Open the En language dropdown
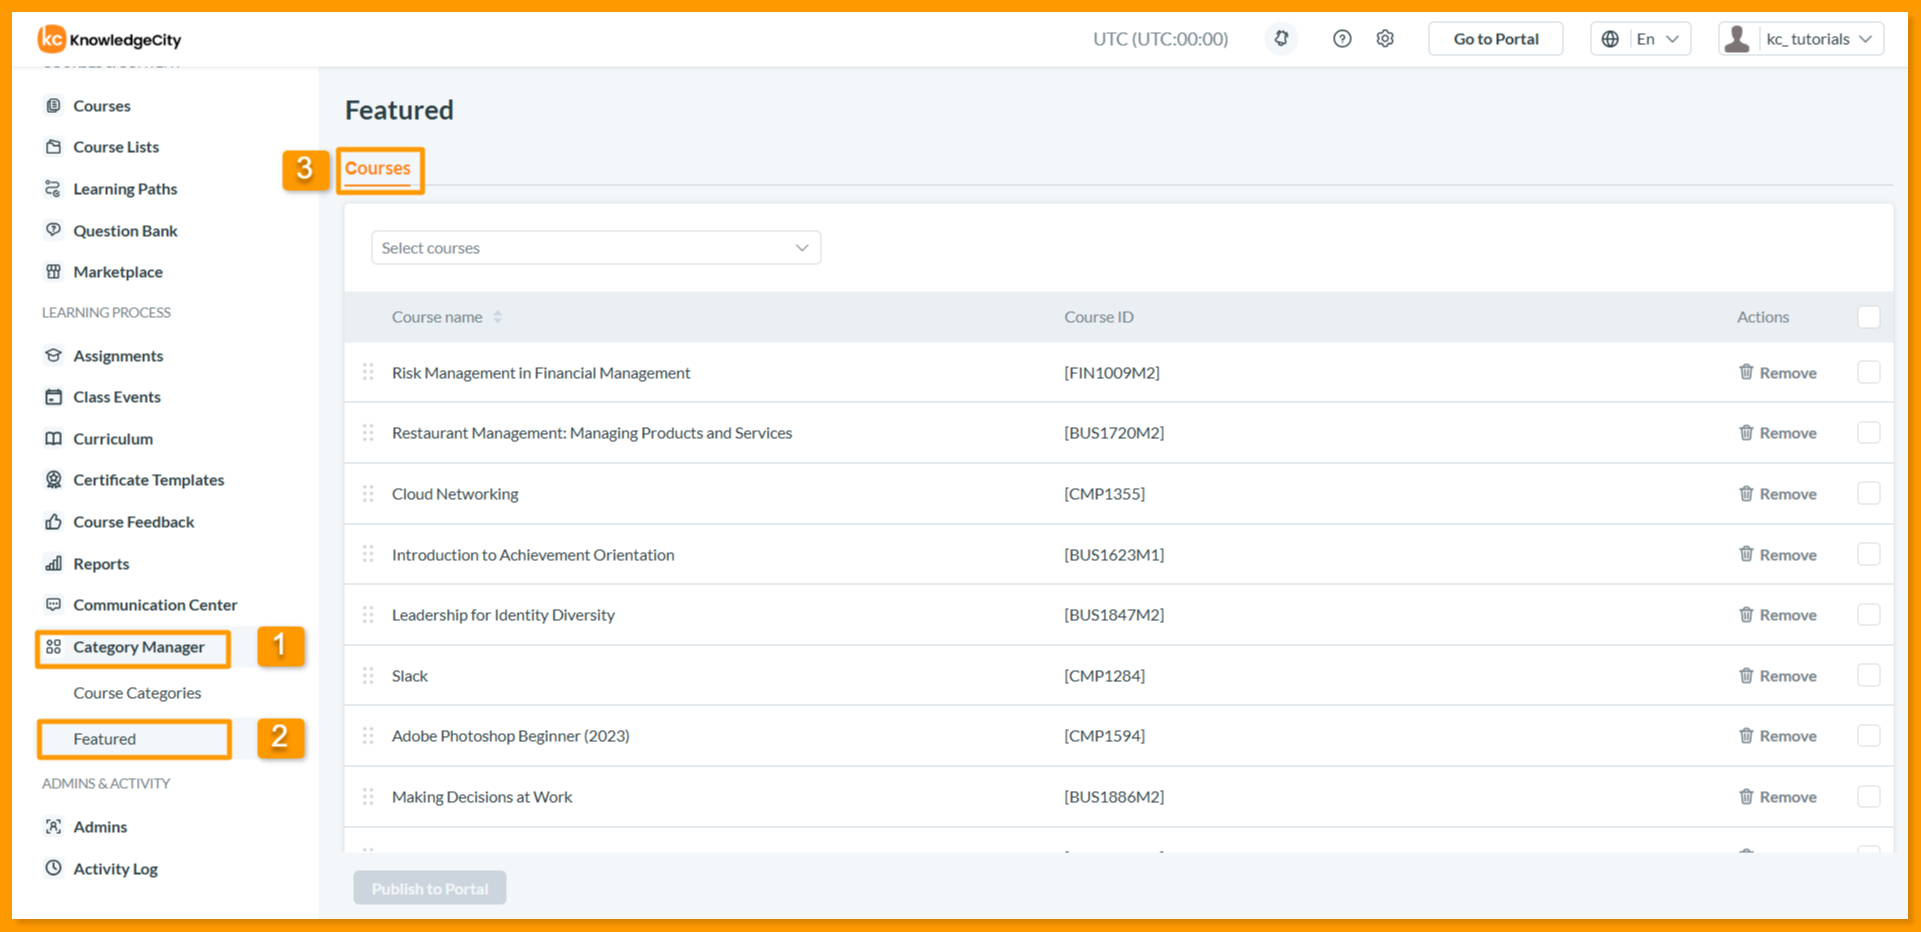Viewport: 1921px width, 932px height. click(1641, 39)
